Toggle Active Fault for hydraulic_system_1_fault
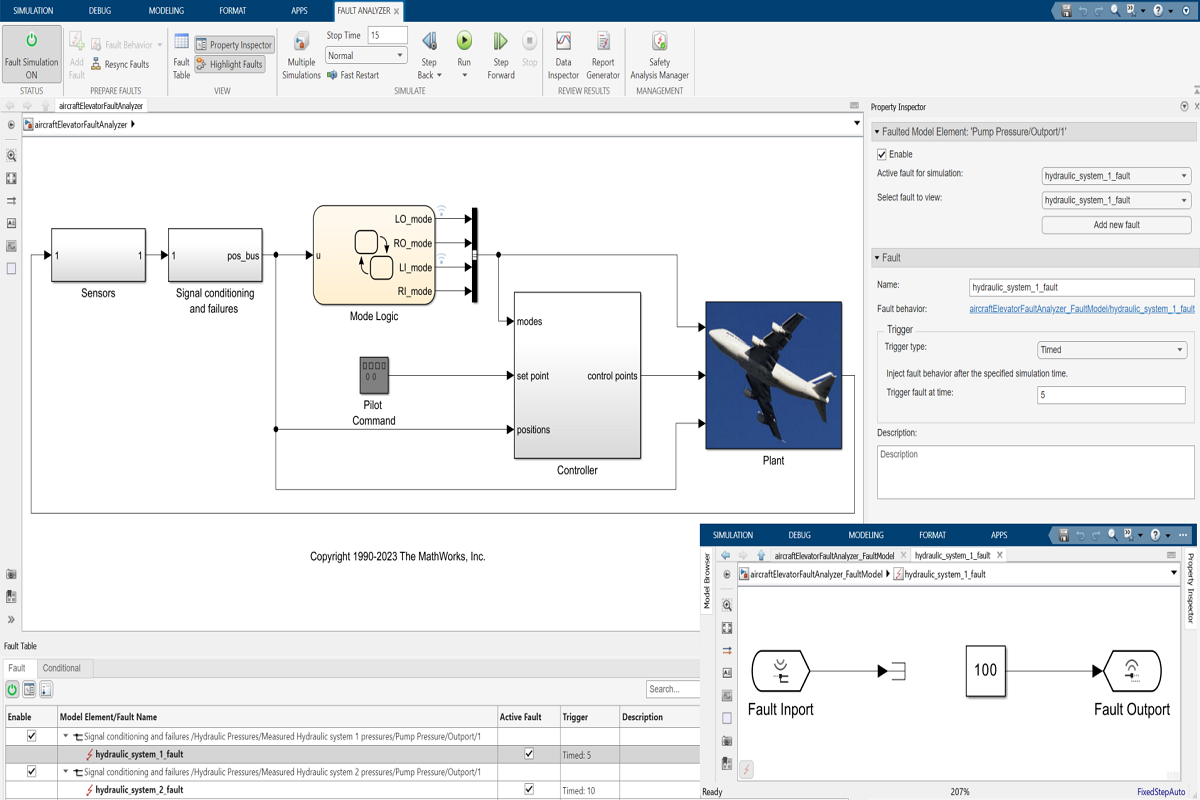The height and width of the screenshot is (800, 1200). [528, 753]
